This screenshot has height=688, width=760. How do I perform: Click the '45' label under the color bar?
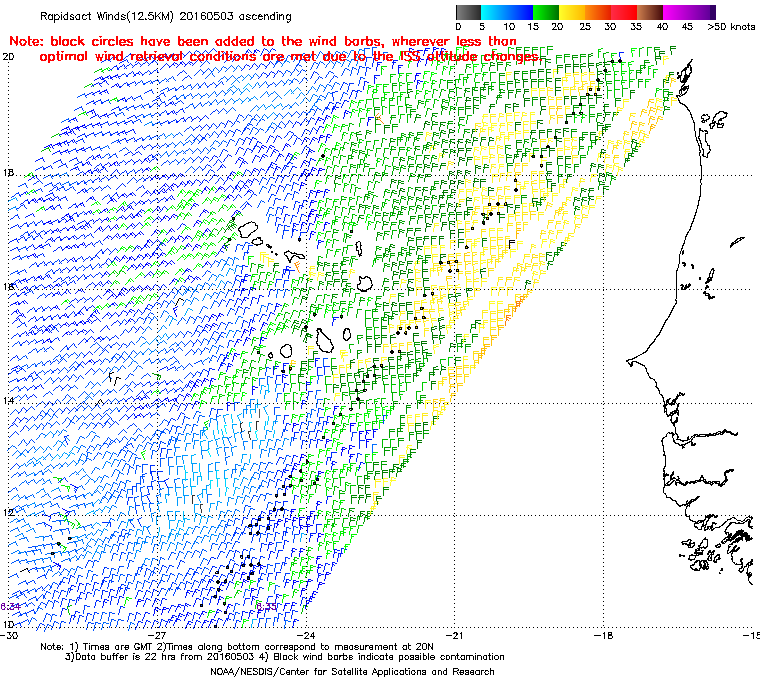[x=687, y=27]
